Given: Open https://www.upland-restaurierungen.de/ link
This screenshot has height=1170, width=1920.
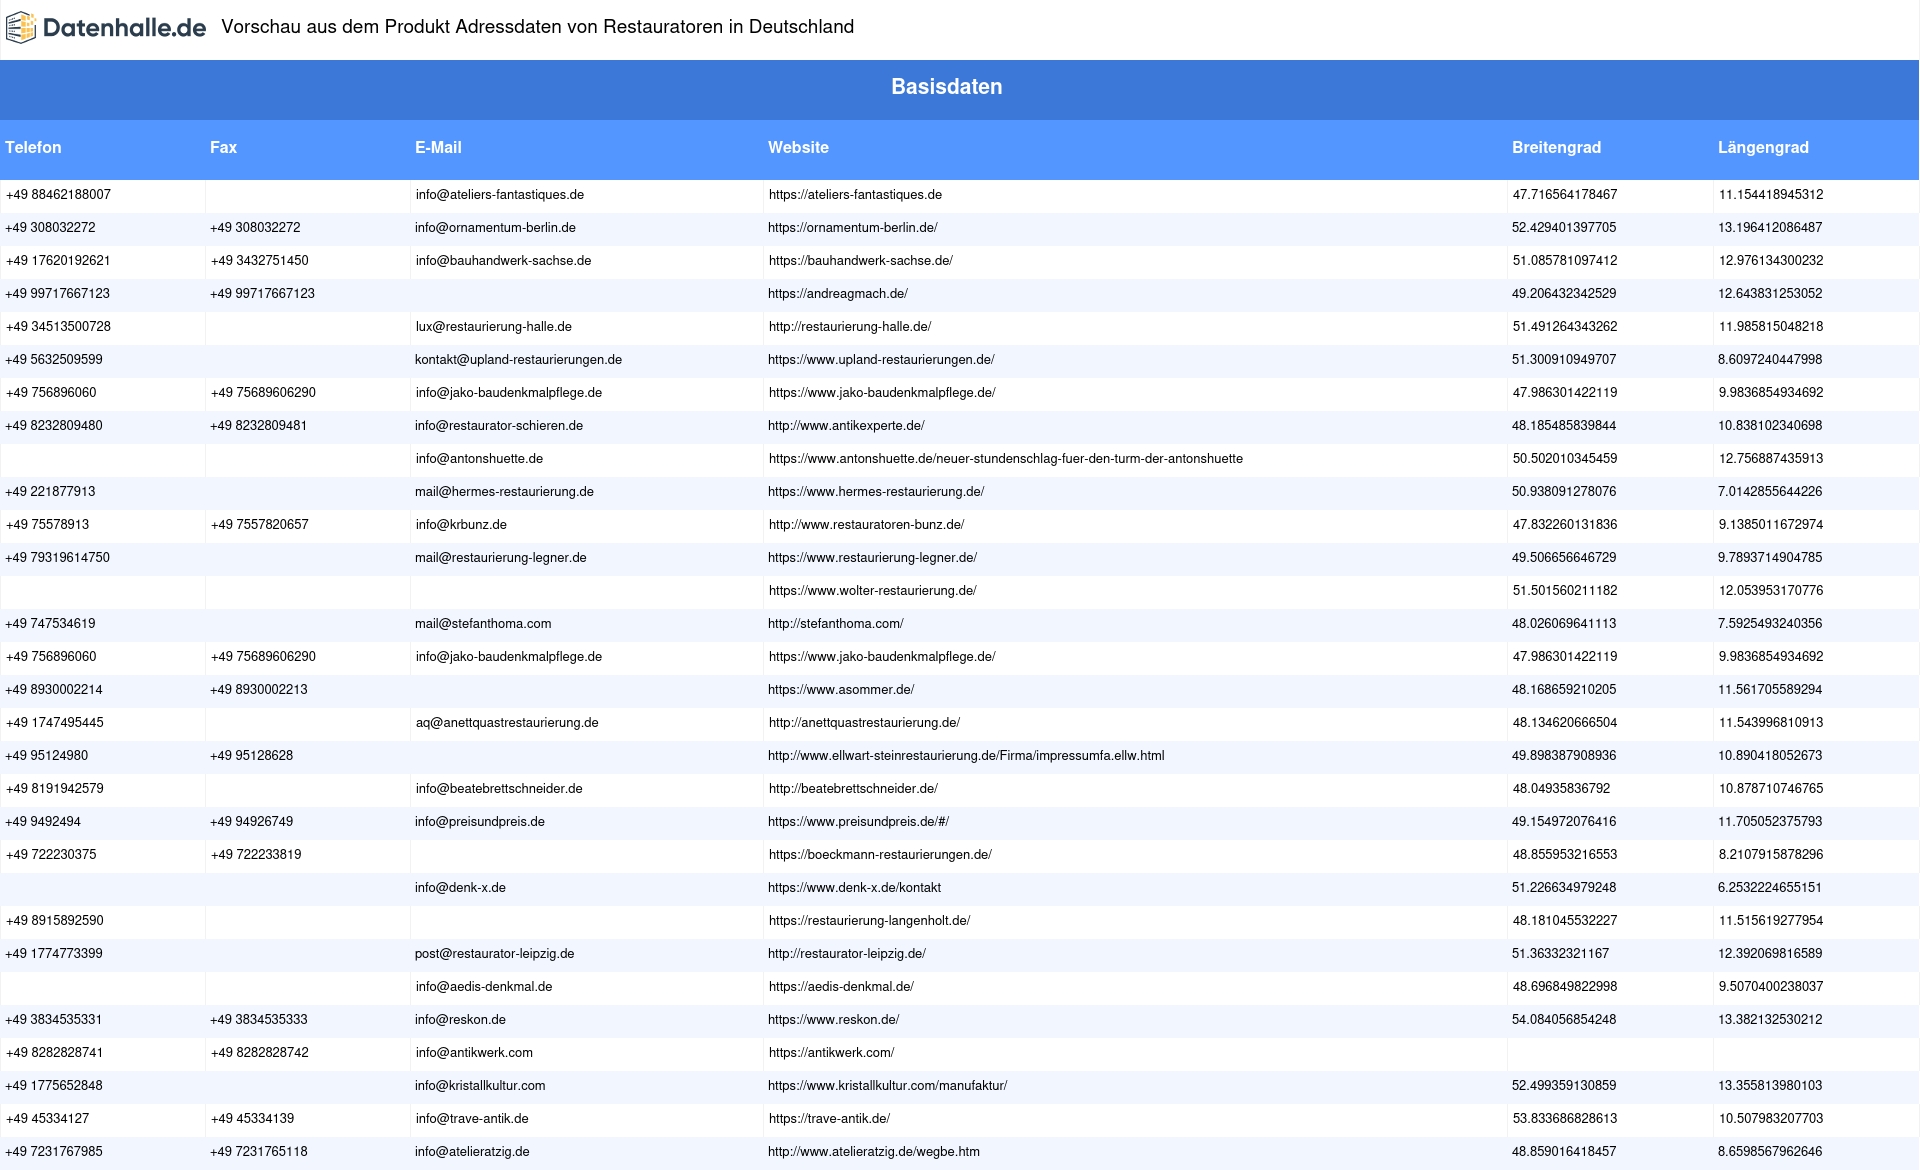Looking at the screenshot, I should click(881, 360).
